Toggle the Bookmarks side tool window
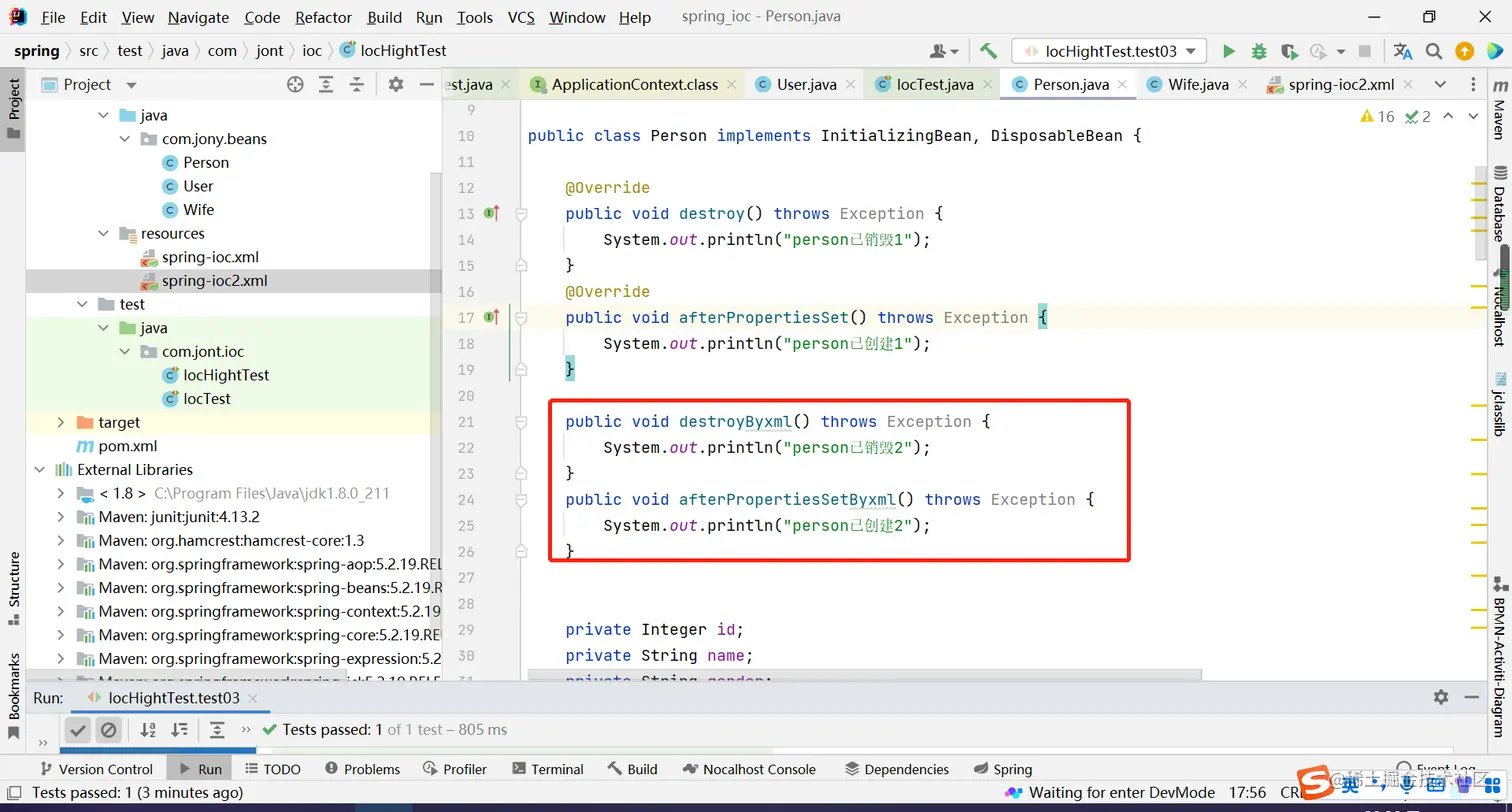 (x=14, y=695)
